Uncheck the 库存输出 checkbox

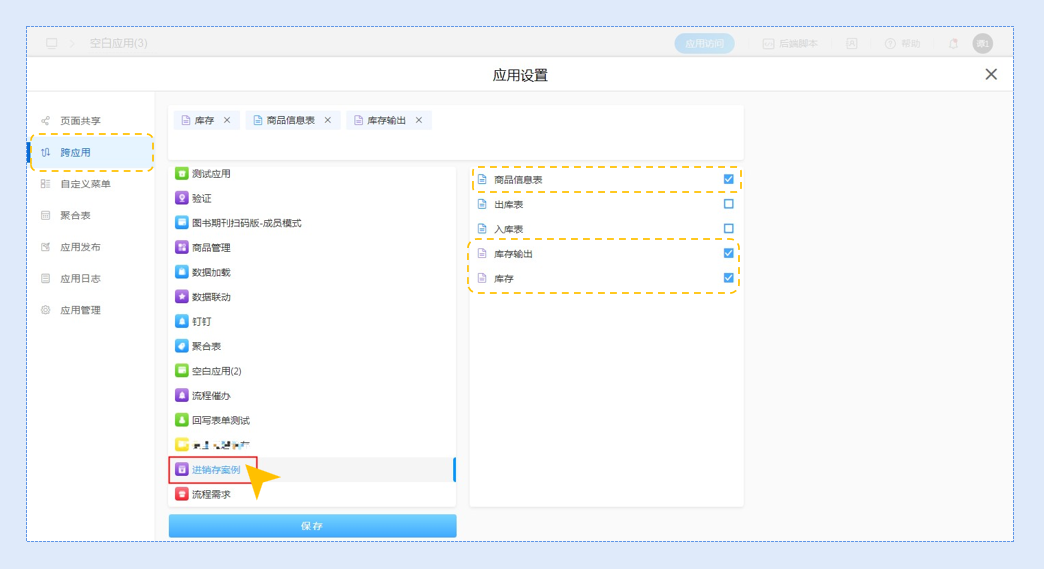[728, 254]
